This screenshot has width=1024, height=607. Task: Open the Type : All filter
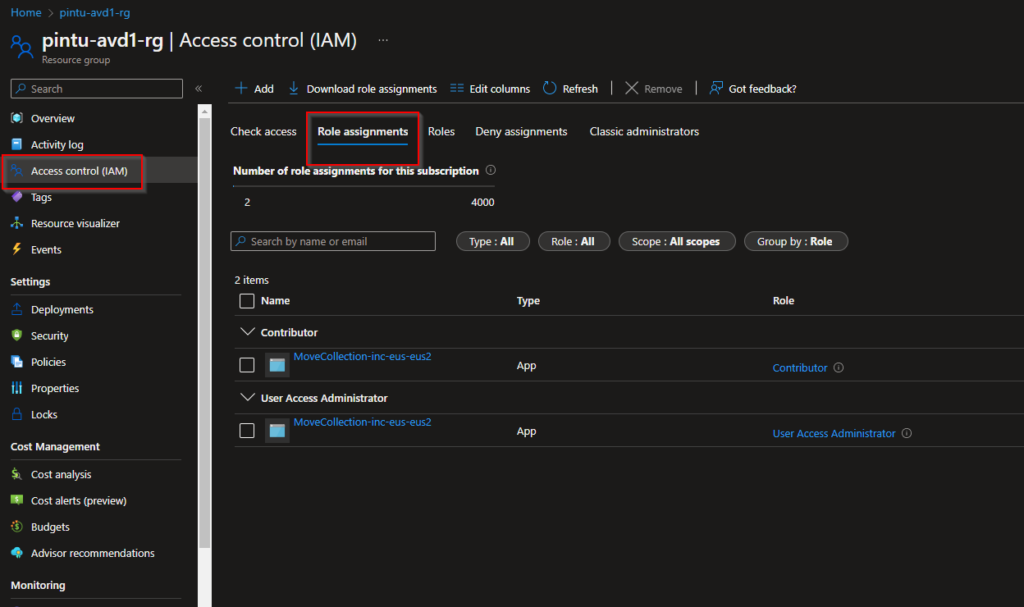coord(492,241)
